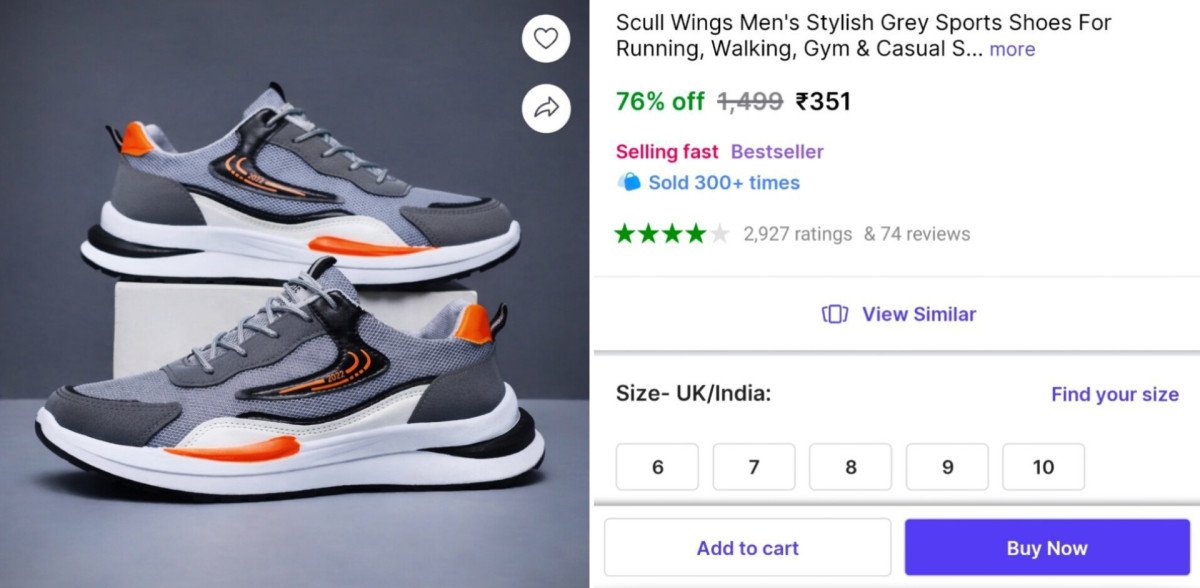Open the 2,927 ratings link
The width and height of the screenshot is (1200, 588).
coord(797,234)
